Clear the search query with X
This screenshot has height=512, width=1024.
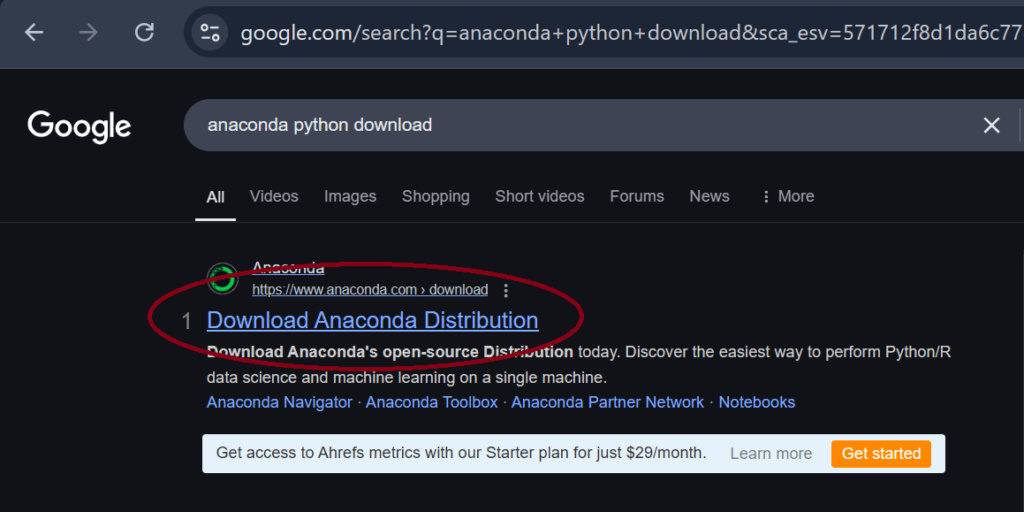(x=991, y=125)
